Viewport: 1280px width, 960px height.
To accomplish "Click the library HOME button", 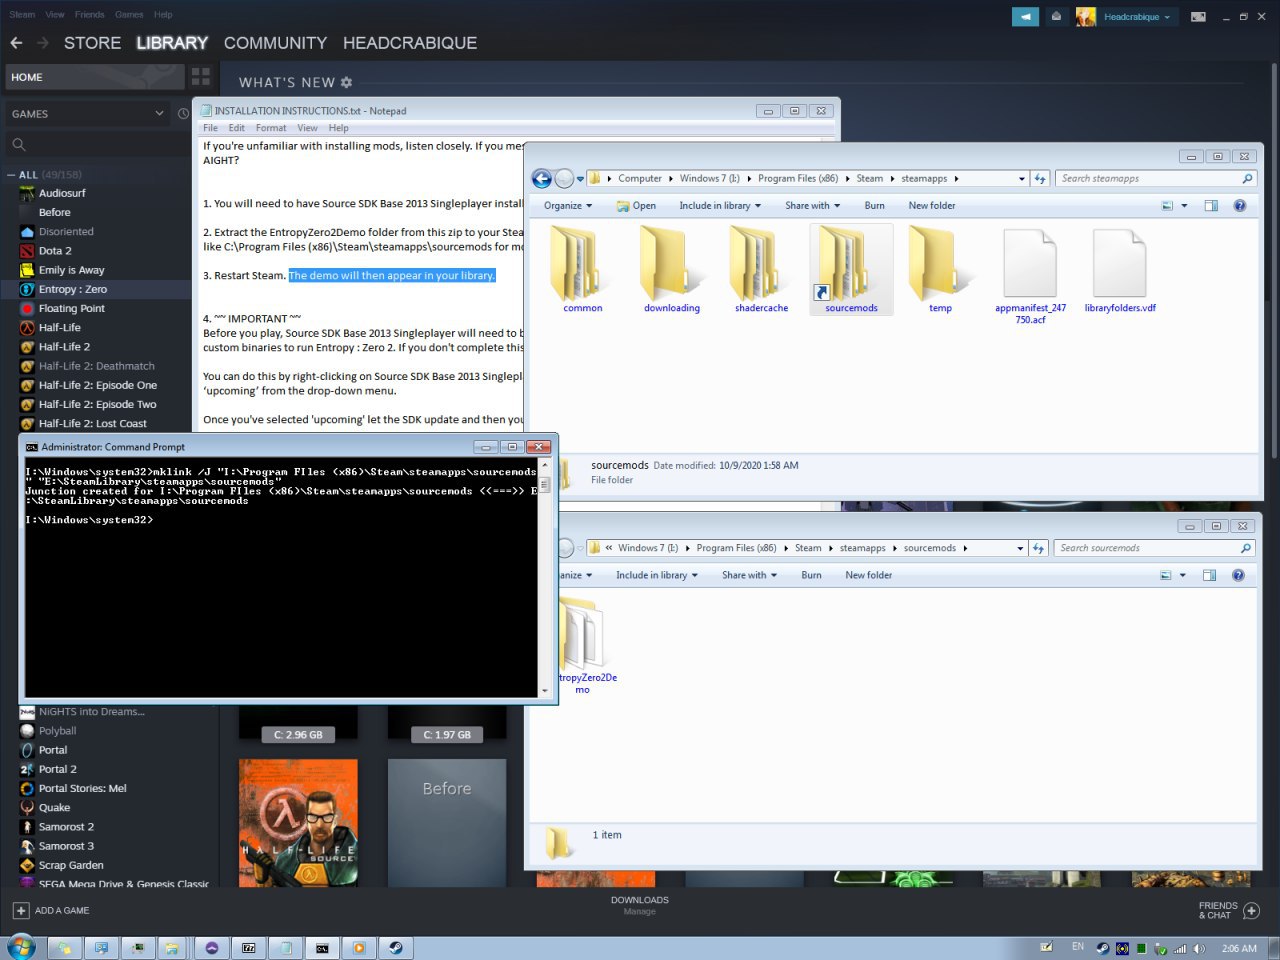I will point(95,77).
